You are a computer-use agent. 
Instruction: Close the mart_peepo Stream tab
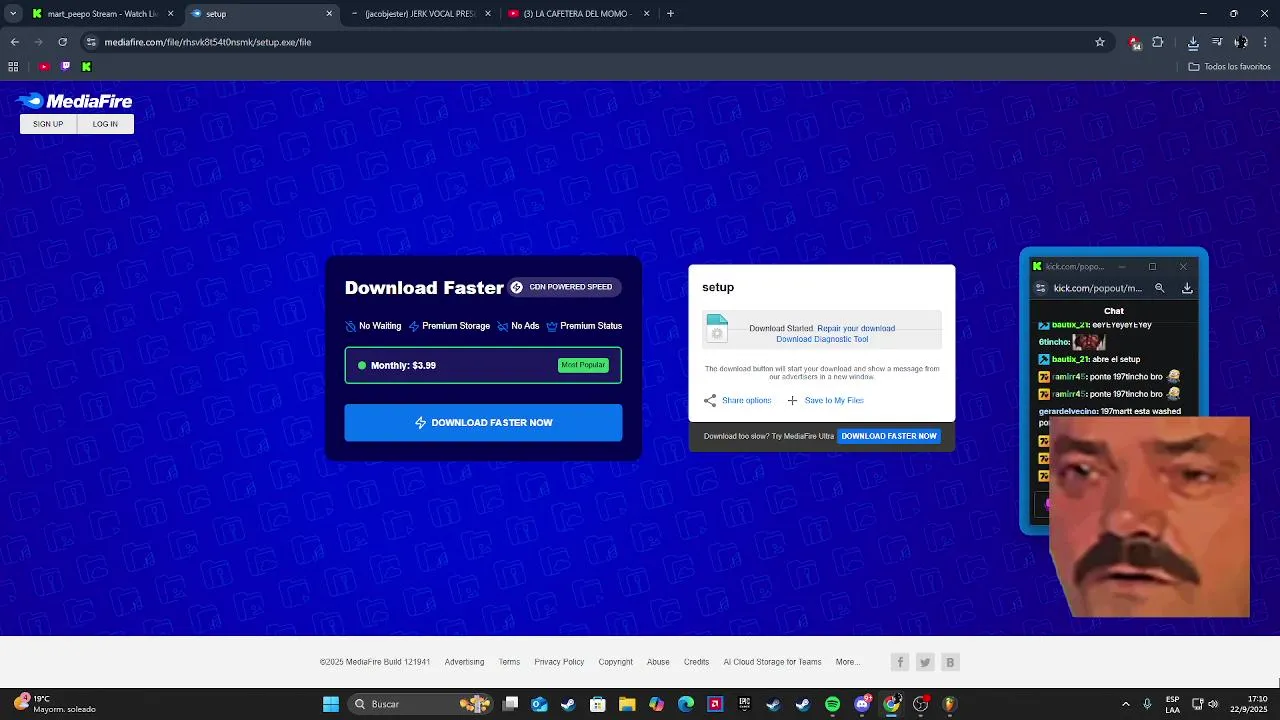coord(170,14)
